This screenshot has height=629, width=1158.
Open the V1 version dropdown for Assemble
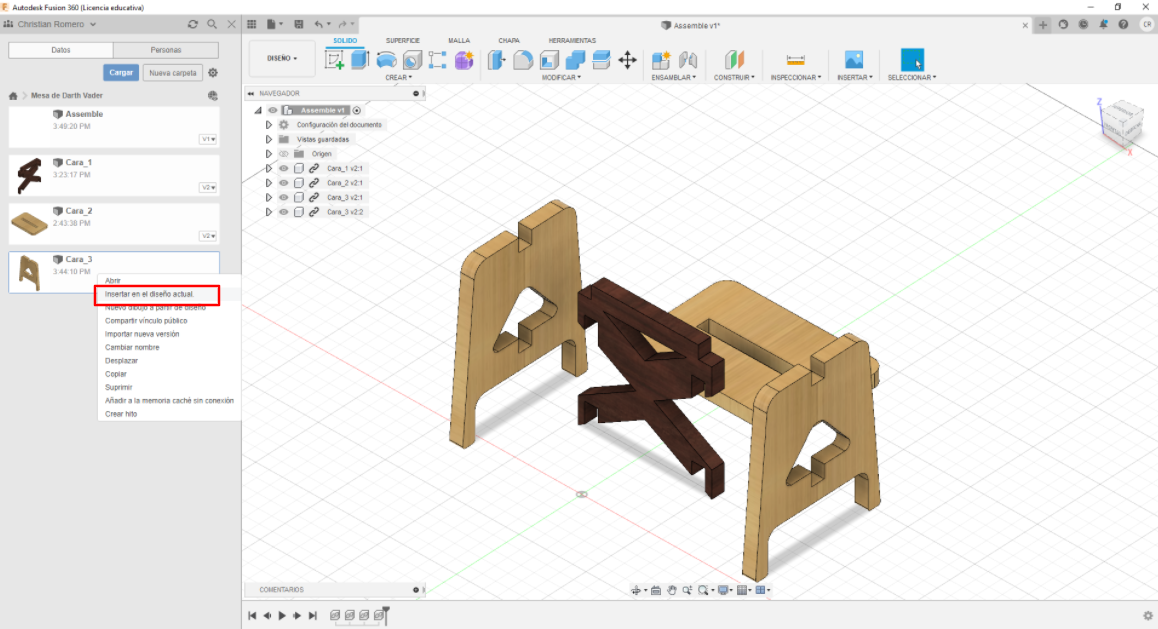[x=208, y=140]
